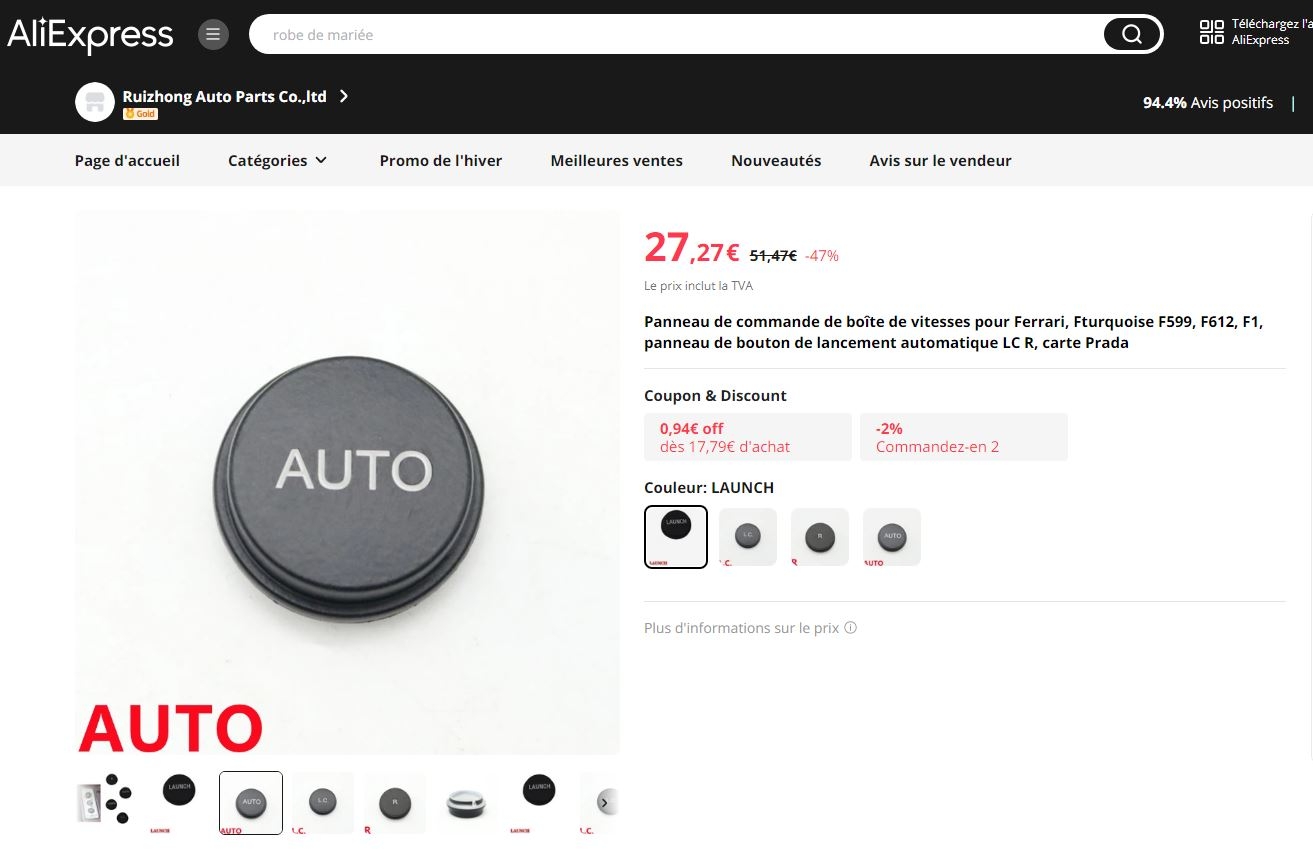Select the white ring part thumbnail
Viewport: 1313px width, 851px height.
465,803
